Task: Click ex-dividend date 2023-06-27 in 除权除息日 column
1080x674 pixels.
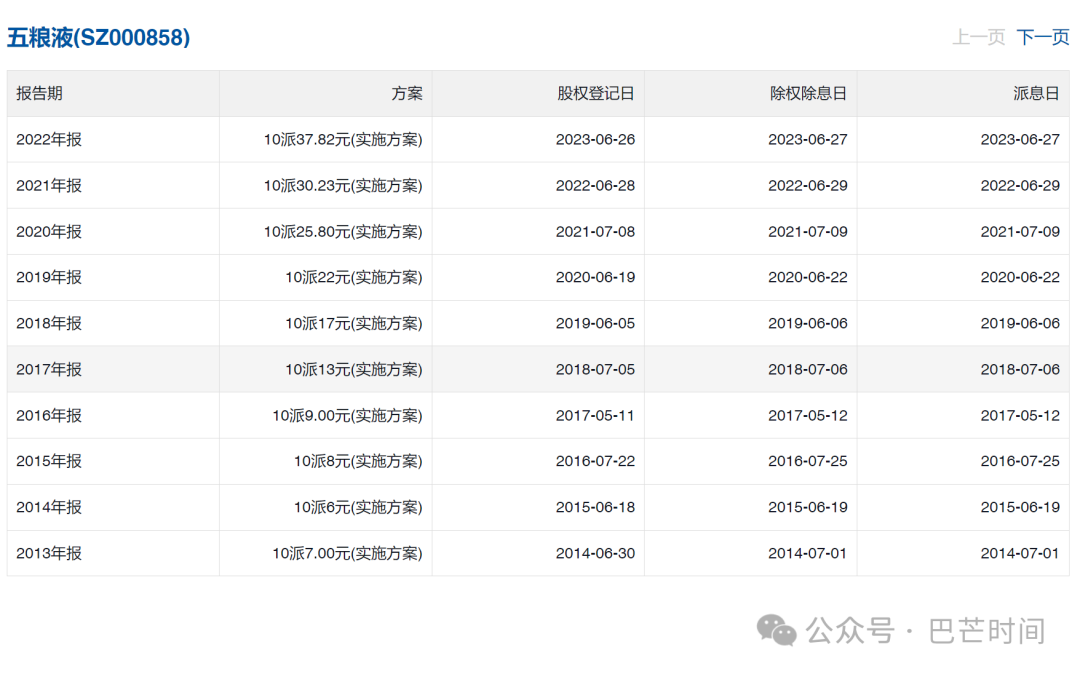Action: (x=808, y=140)
